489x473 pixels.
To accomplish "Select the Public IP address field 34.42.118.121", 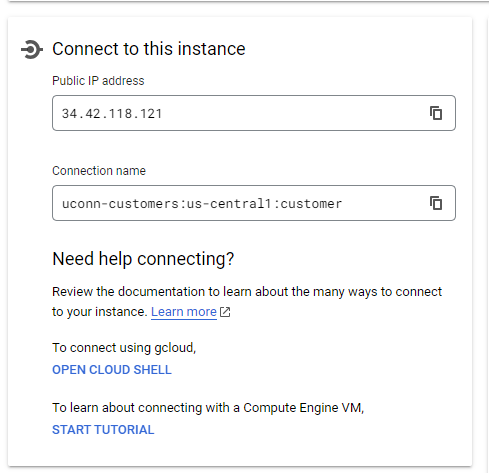I will point(254,113).
